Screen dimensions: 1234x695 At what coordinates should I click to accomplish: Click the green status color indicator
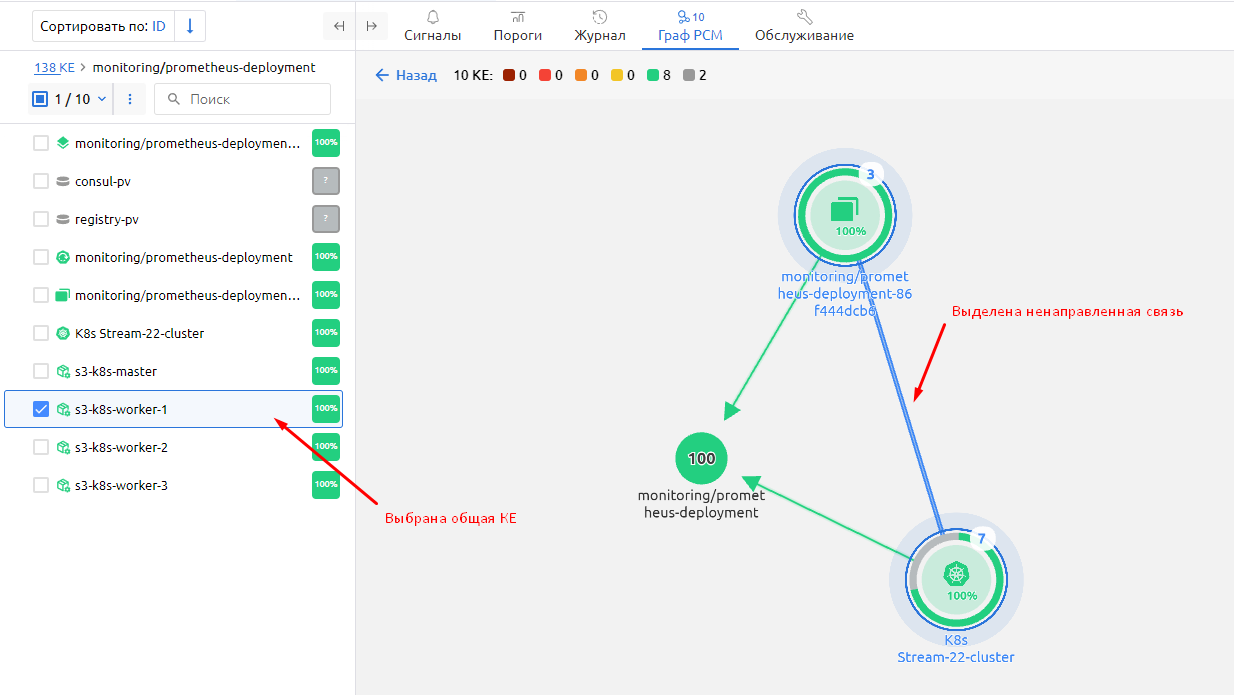pos(652,75)
